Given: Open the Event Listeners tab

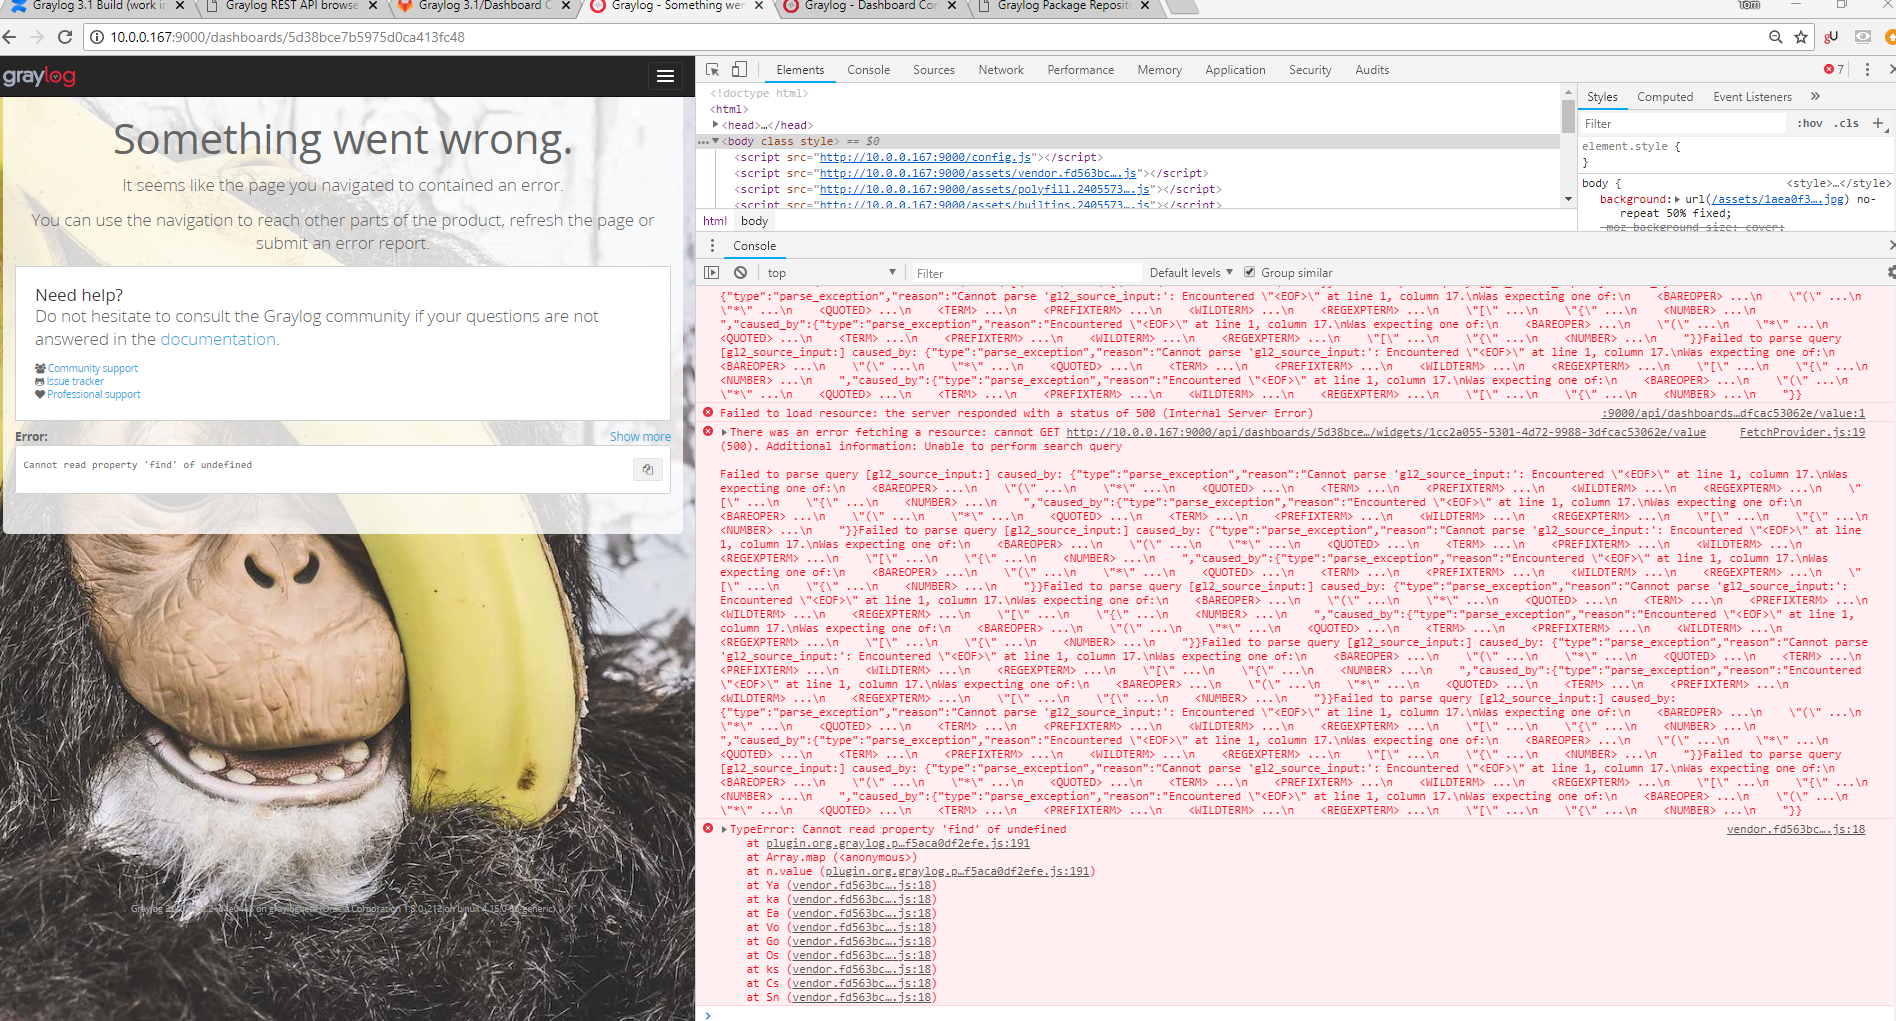Looking at the screenshot, I should [x=1752, y=97].
